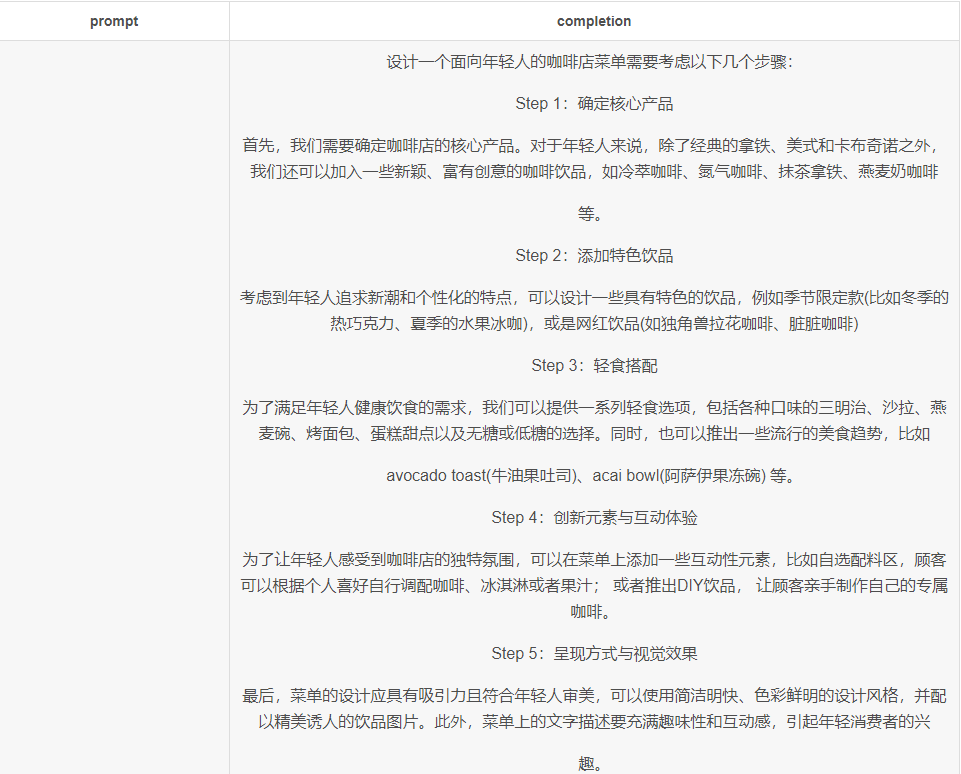Click the heading 'Step 5：呈现方式与视觉效果'
Viewport: 961px width, 774px height.
click(x=594, y=654)
